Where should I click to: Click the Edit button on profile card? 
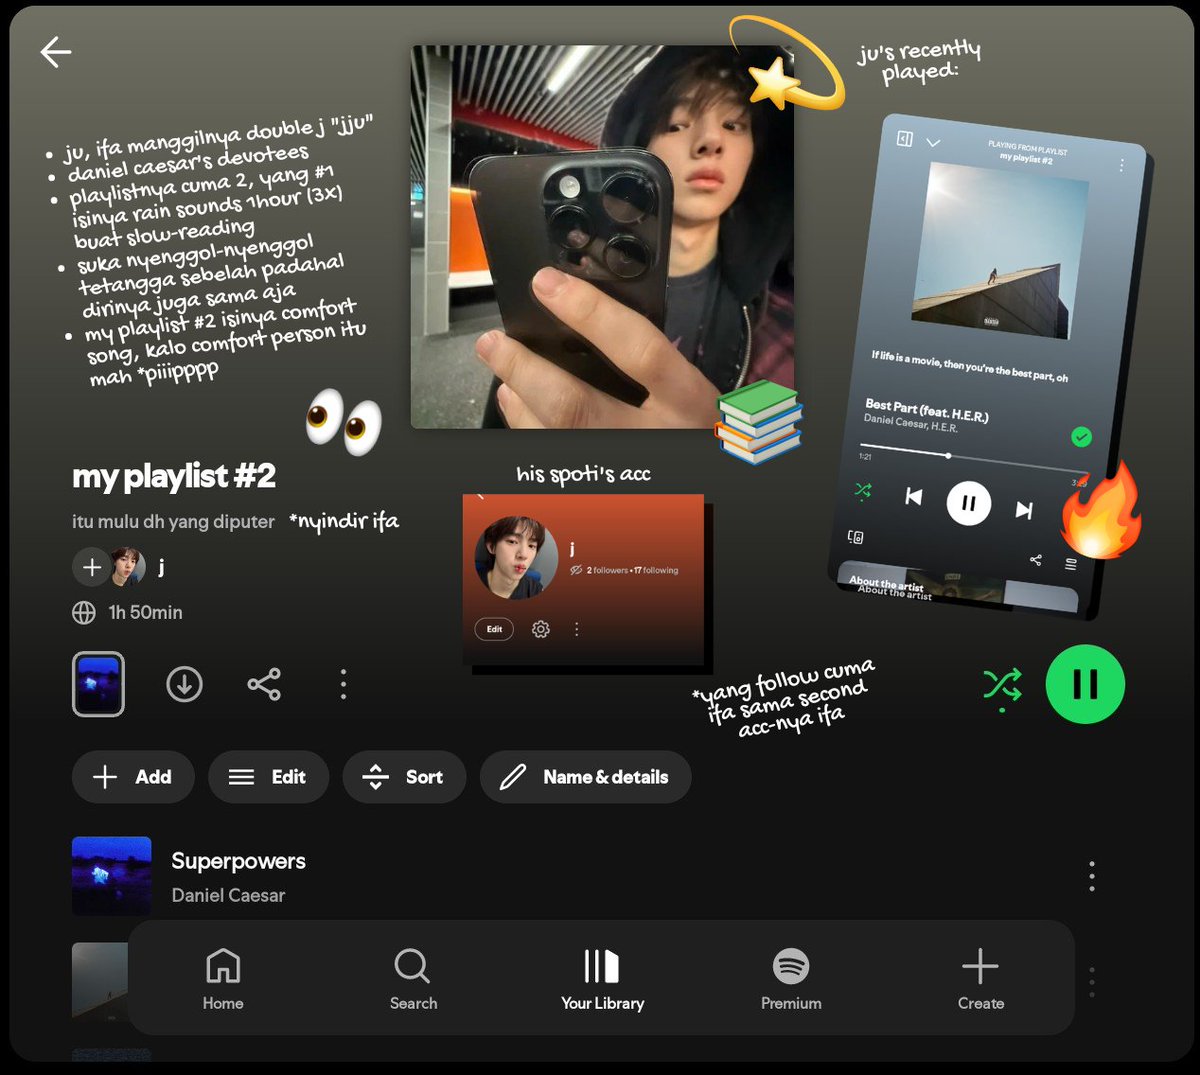tap(494, 629)
